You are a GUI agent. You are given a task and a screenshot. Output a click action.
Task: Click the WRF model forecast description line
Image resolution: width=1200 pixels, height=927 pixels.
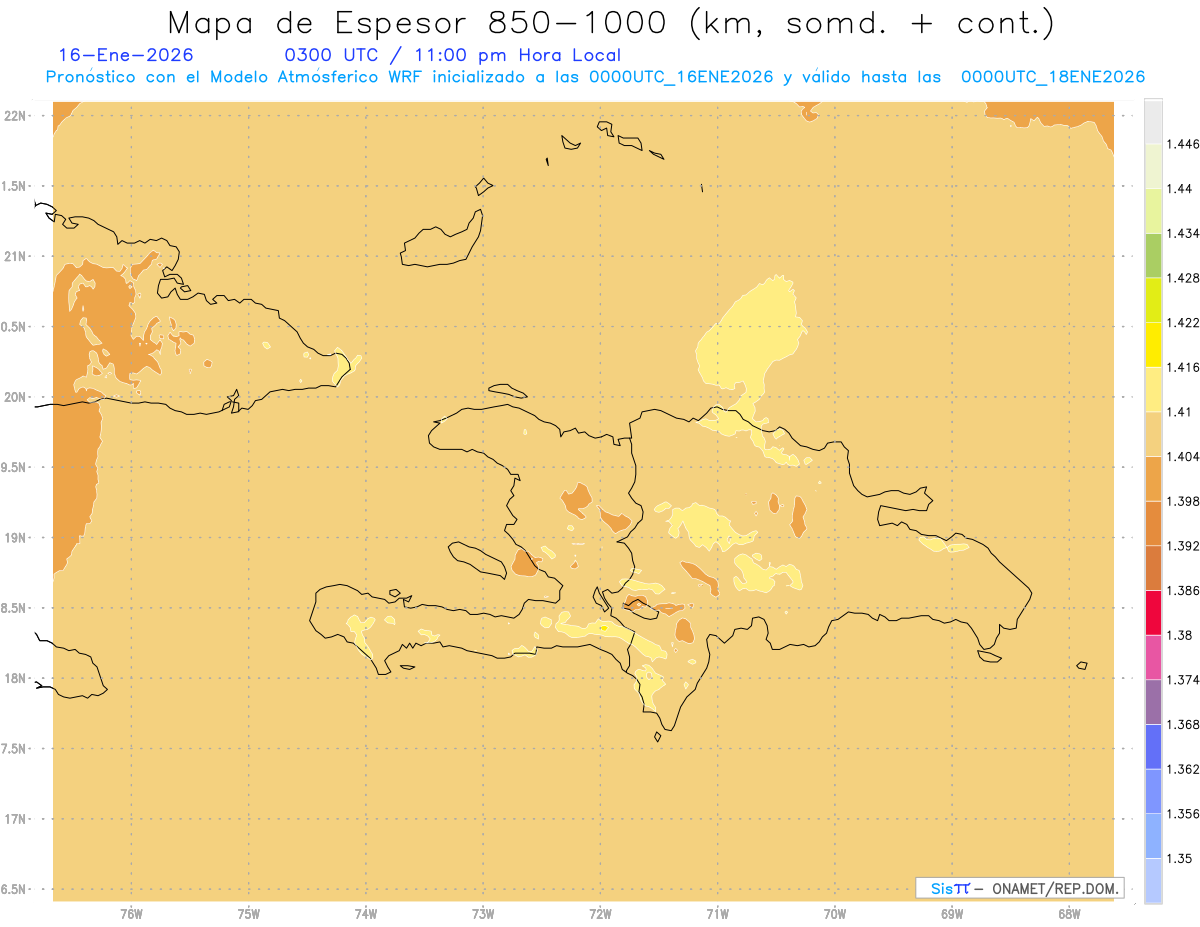pyautogui.click(x=595, y=77)
